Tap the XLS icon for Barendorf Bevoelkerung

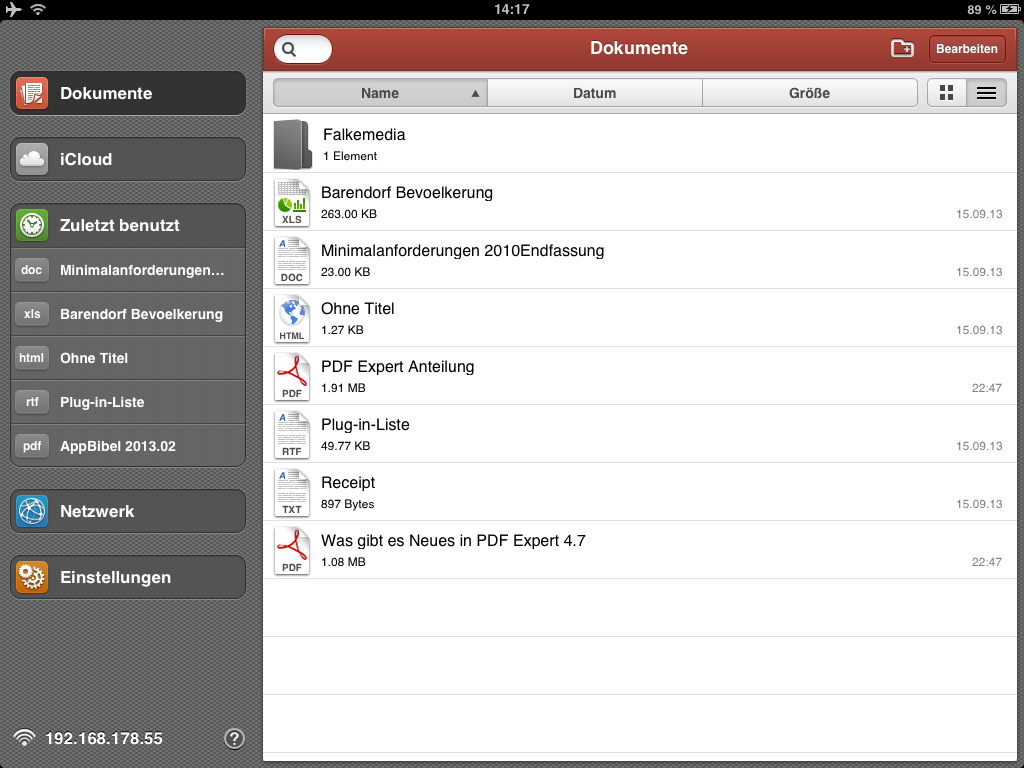[x=292, y=202]
